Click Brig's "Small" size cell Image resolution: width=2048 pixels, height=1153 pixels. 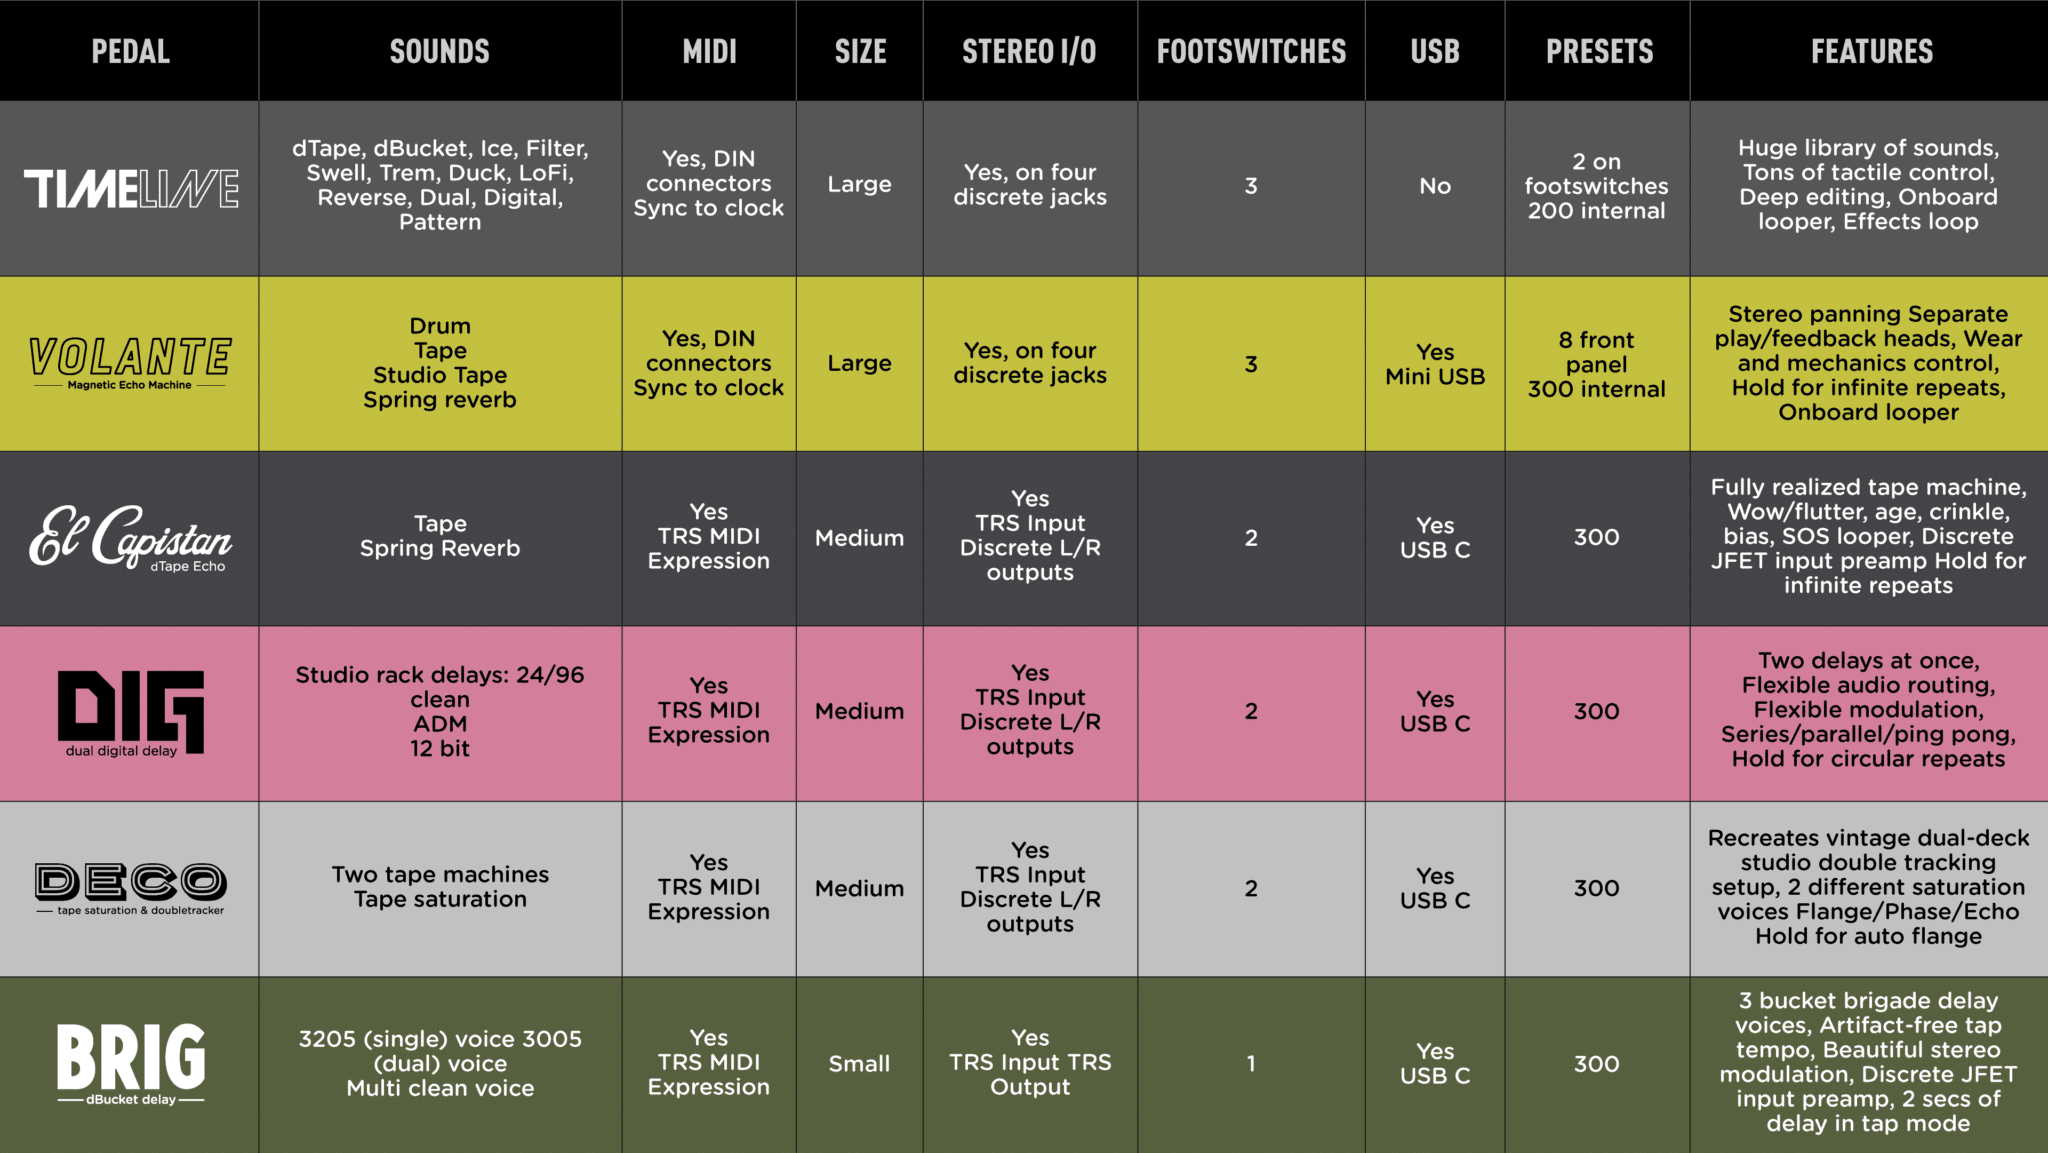click(x=859, y=1064)
